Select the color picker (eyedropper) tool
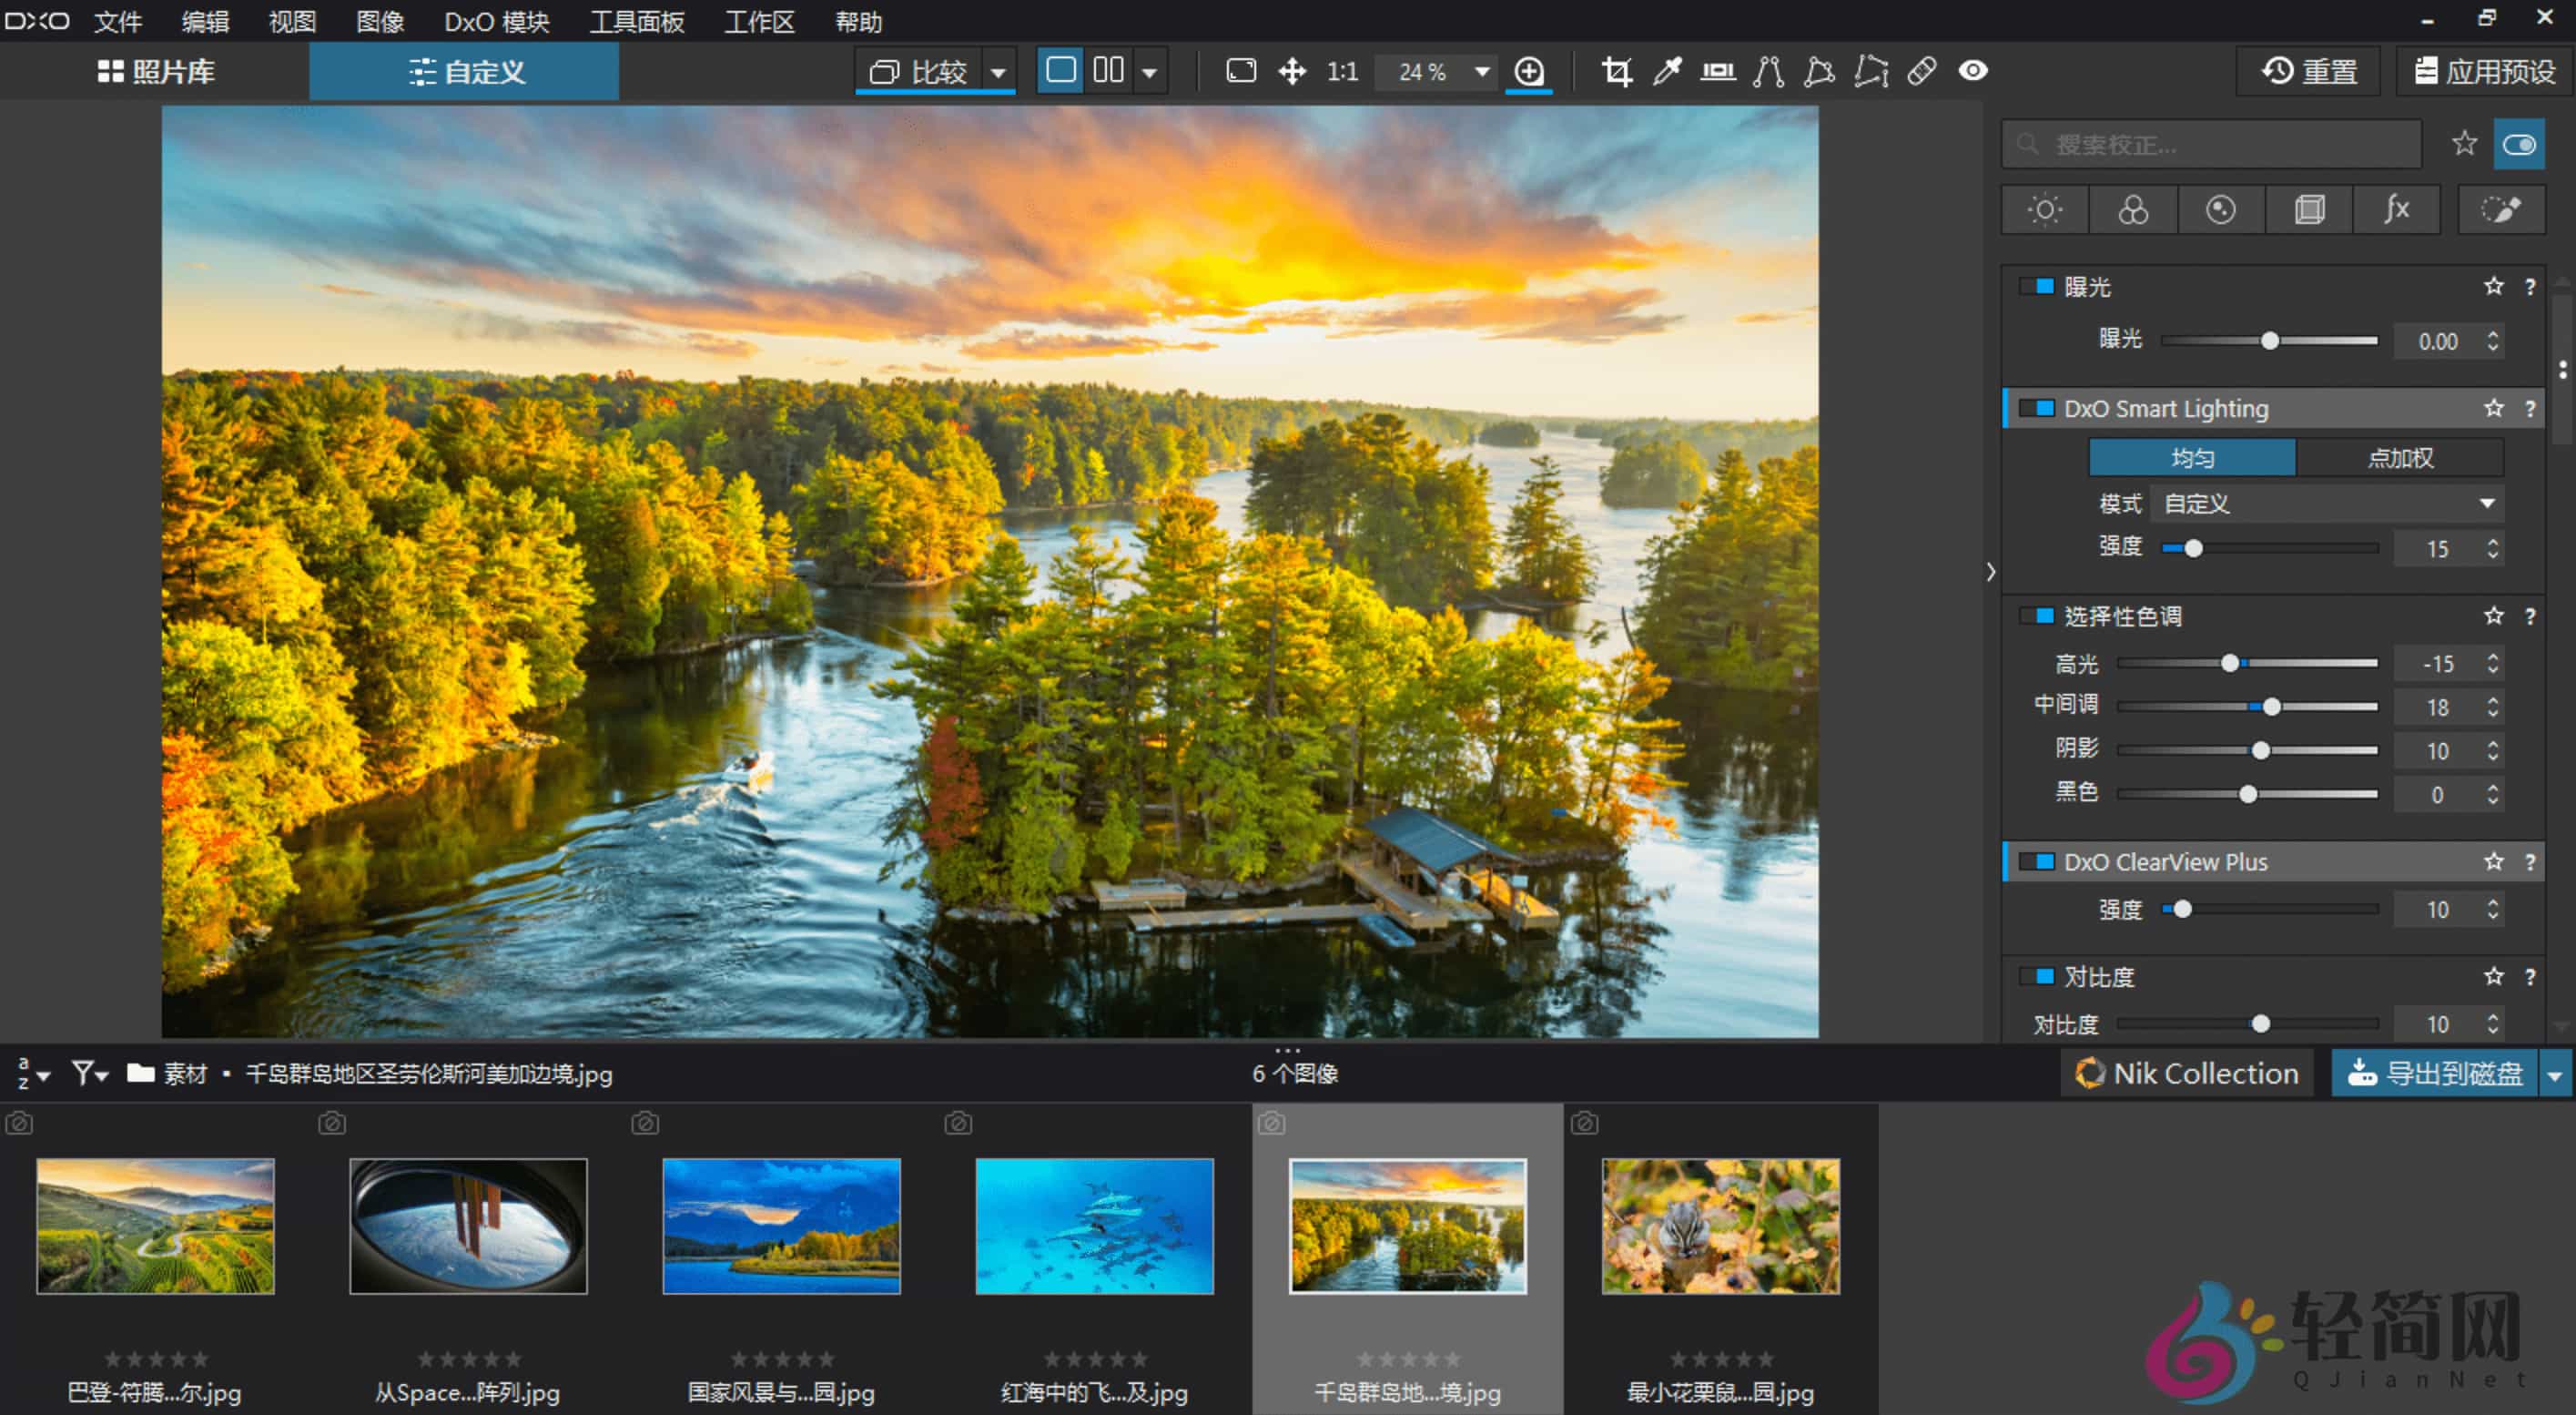The height and width of the screenshot is (1415, 2576). pyautogui.click(x=1668, y=71)
